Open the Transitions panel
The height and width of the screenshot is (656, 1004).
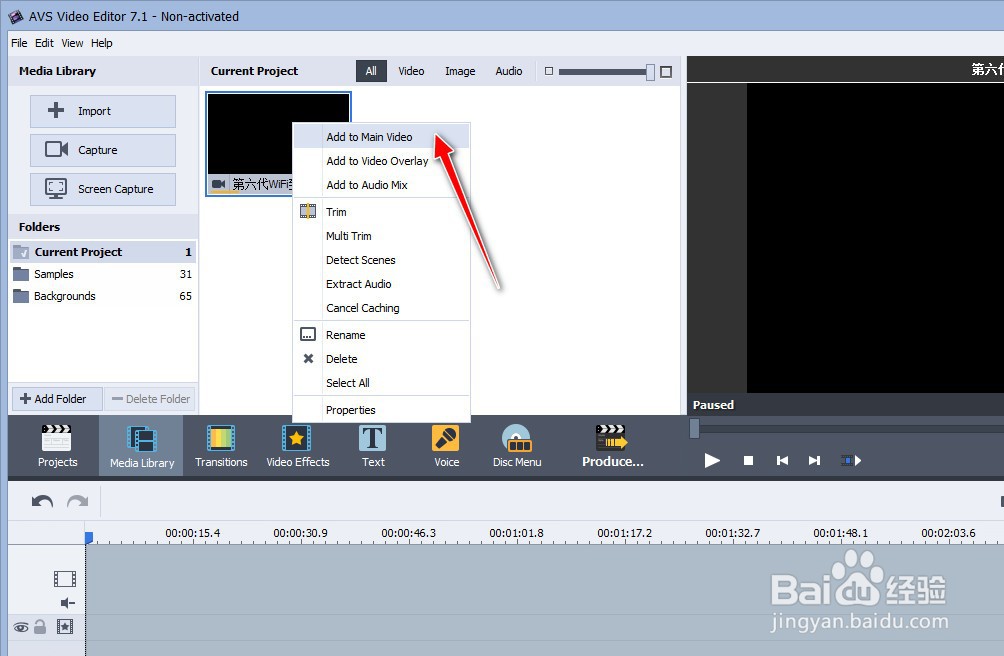coord(220,445)
